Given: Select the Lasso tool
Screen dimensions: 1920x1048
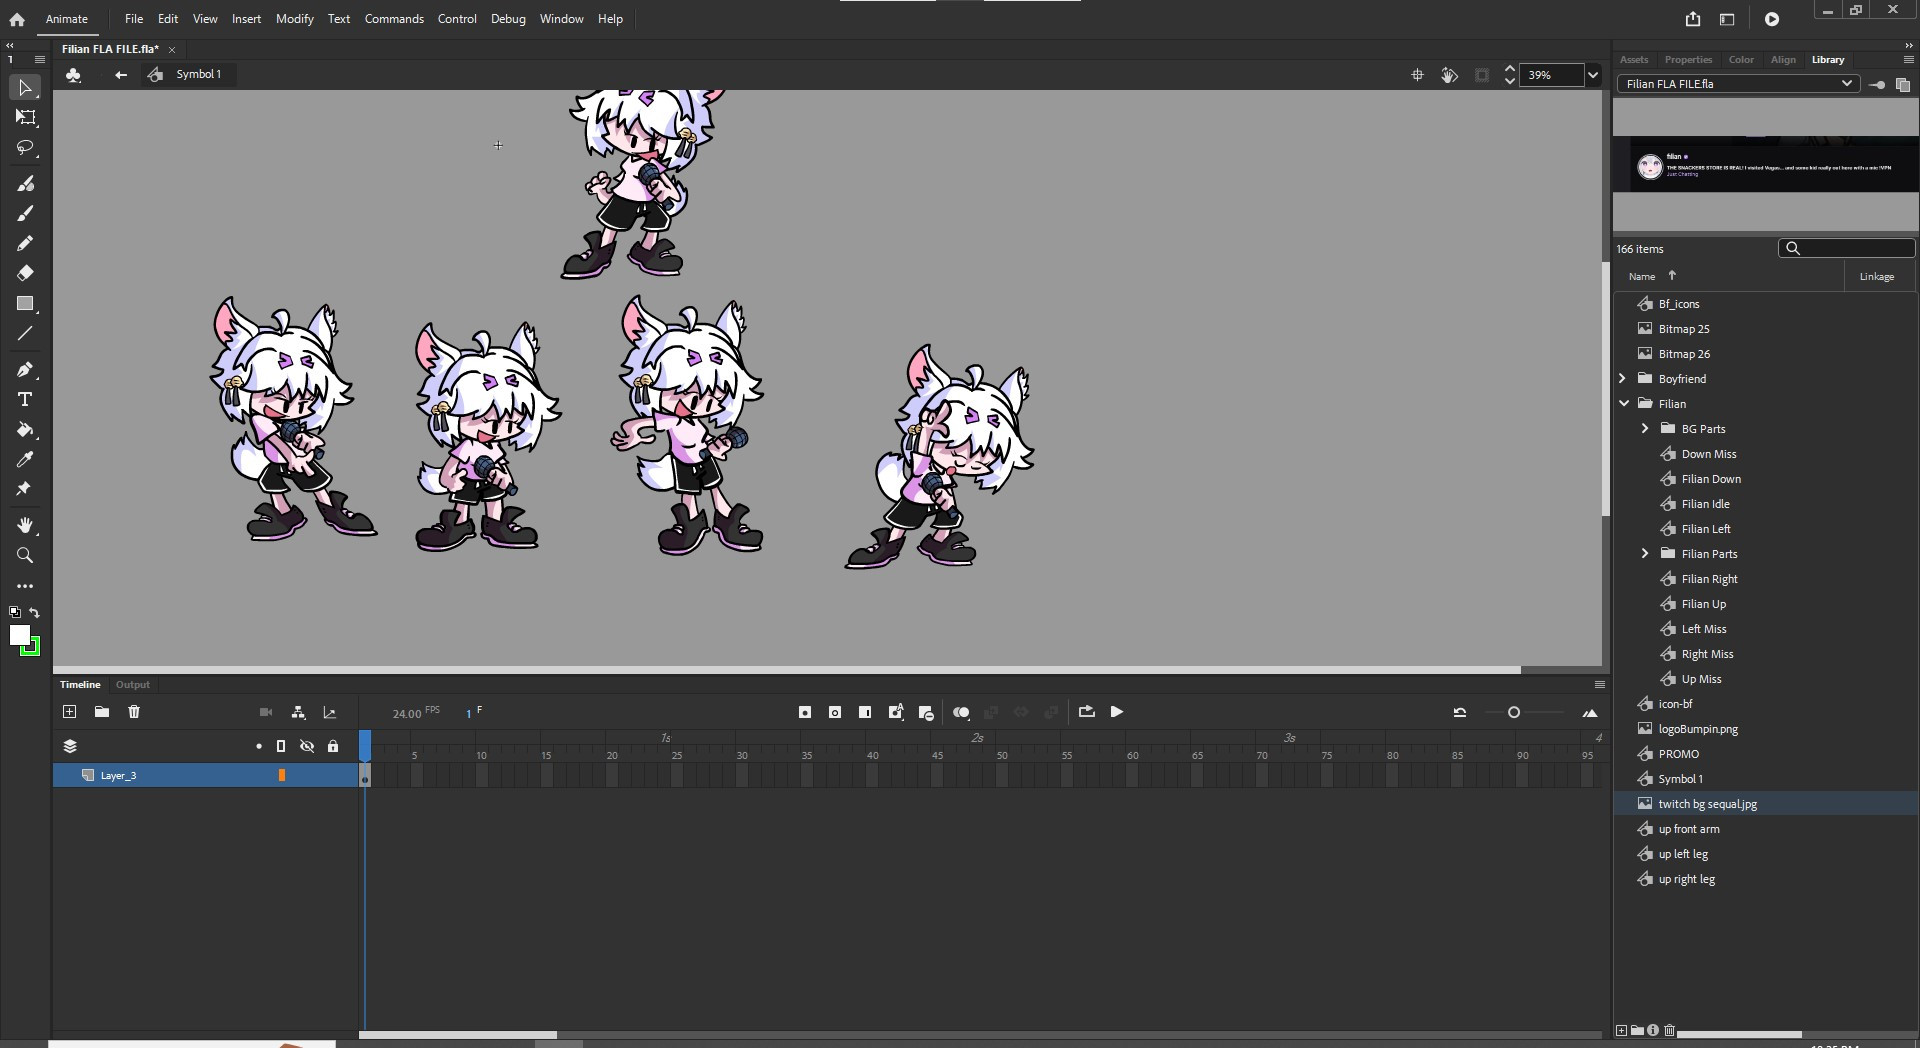Looking at the screenshot, I should coord(25,148).
